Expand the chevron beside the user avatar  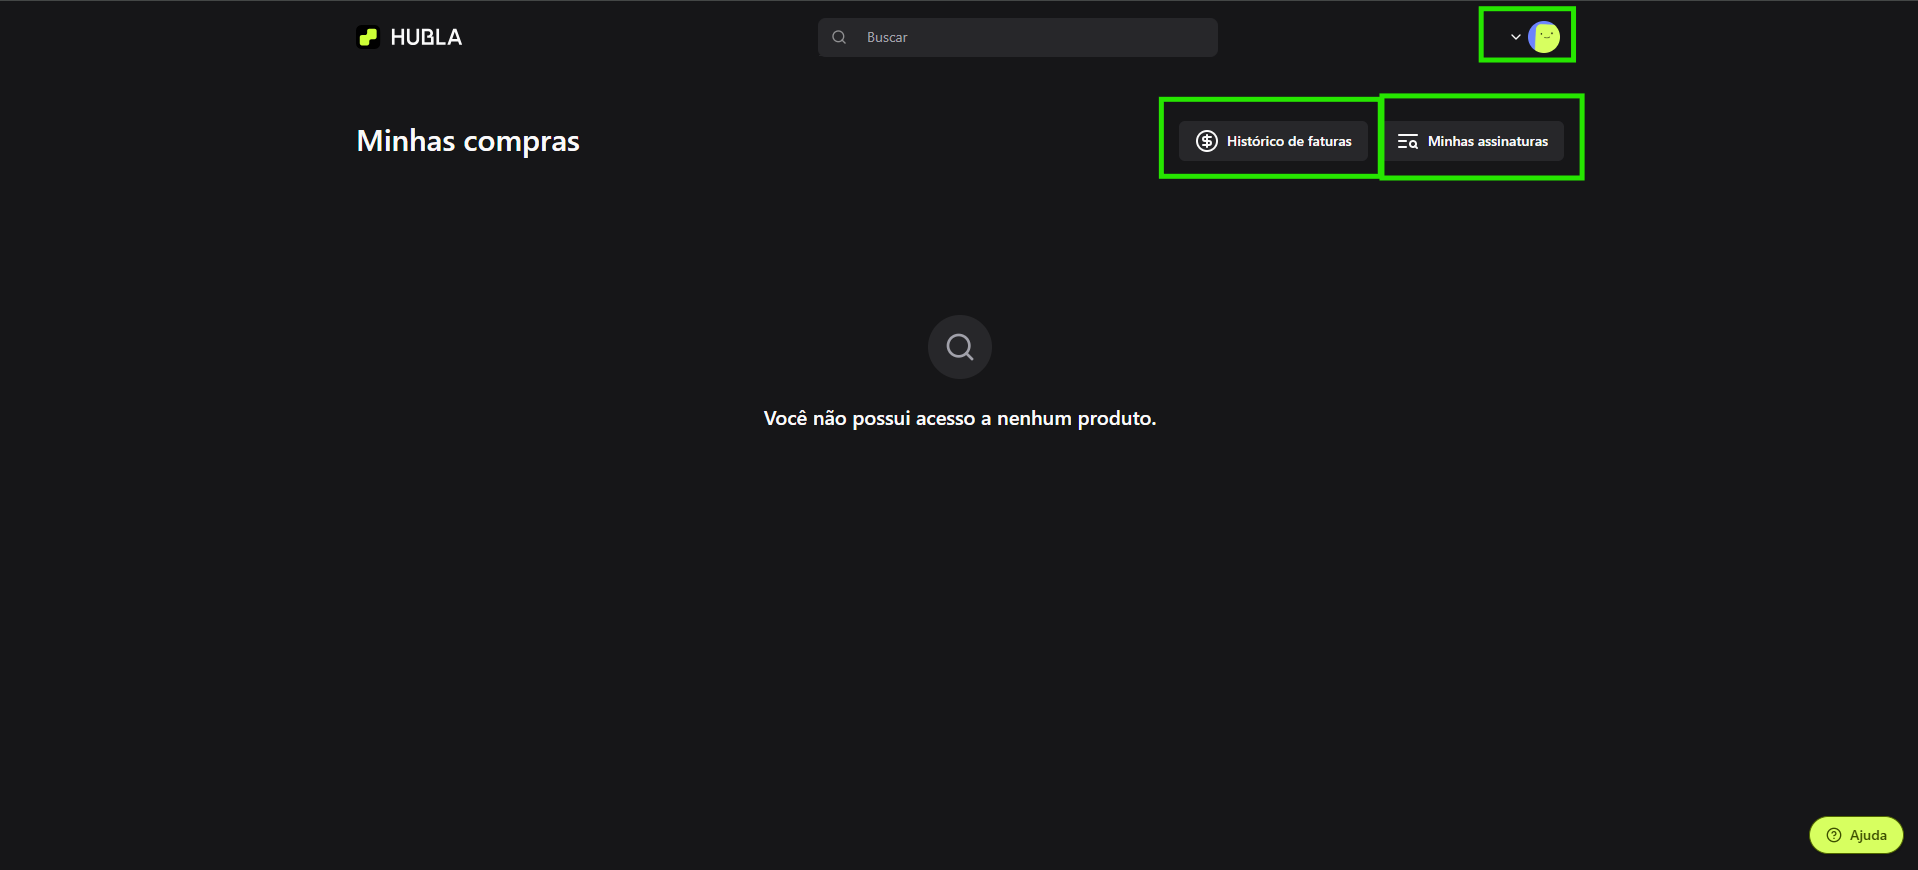pyautogui.click(x=1515, y=37)
